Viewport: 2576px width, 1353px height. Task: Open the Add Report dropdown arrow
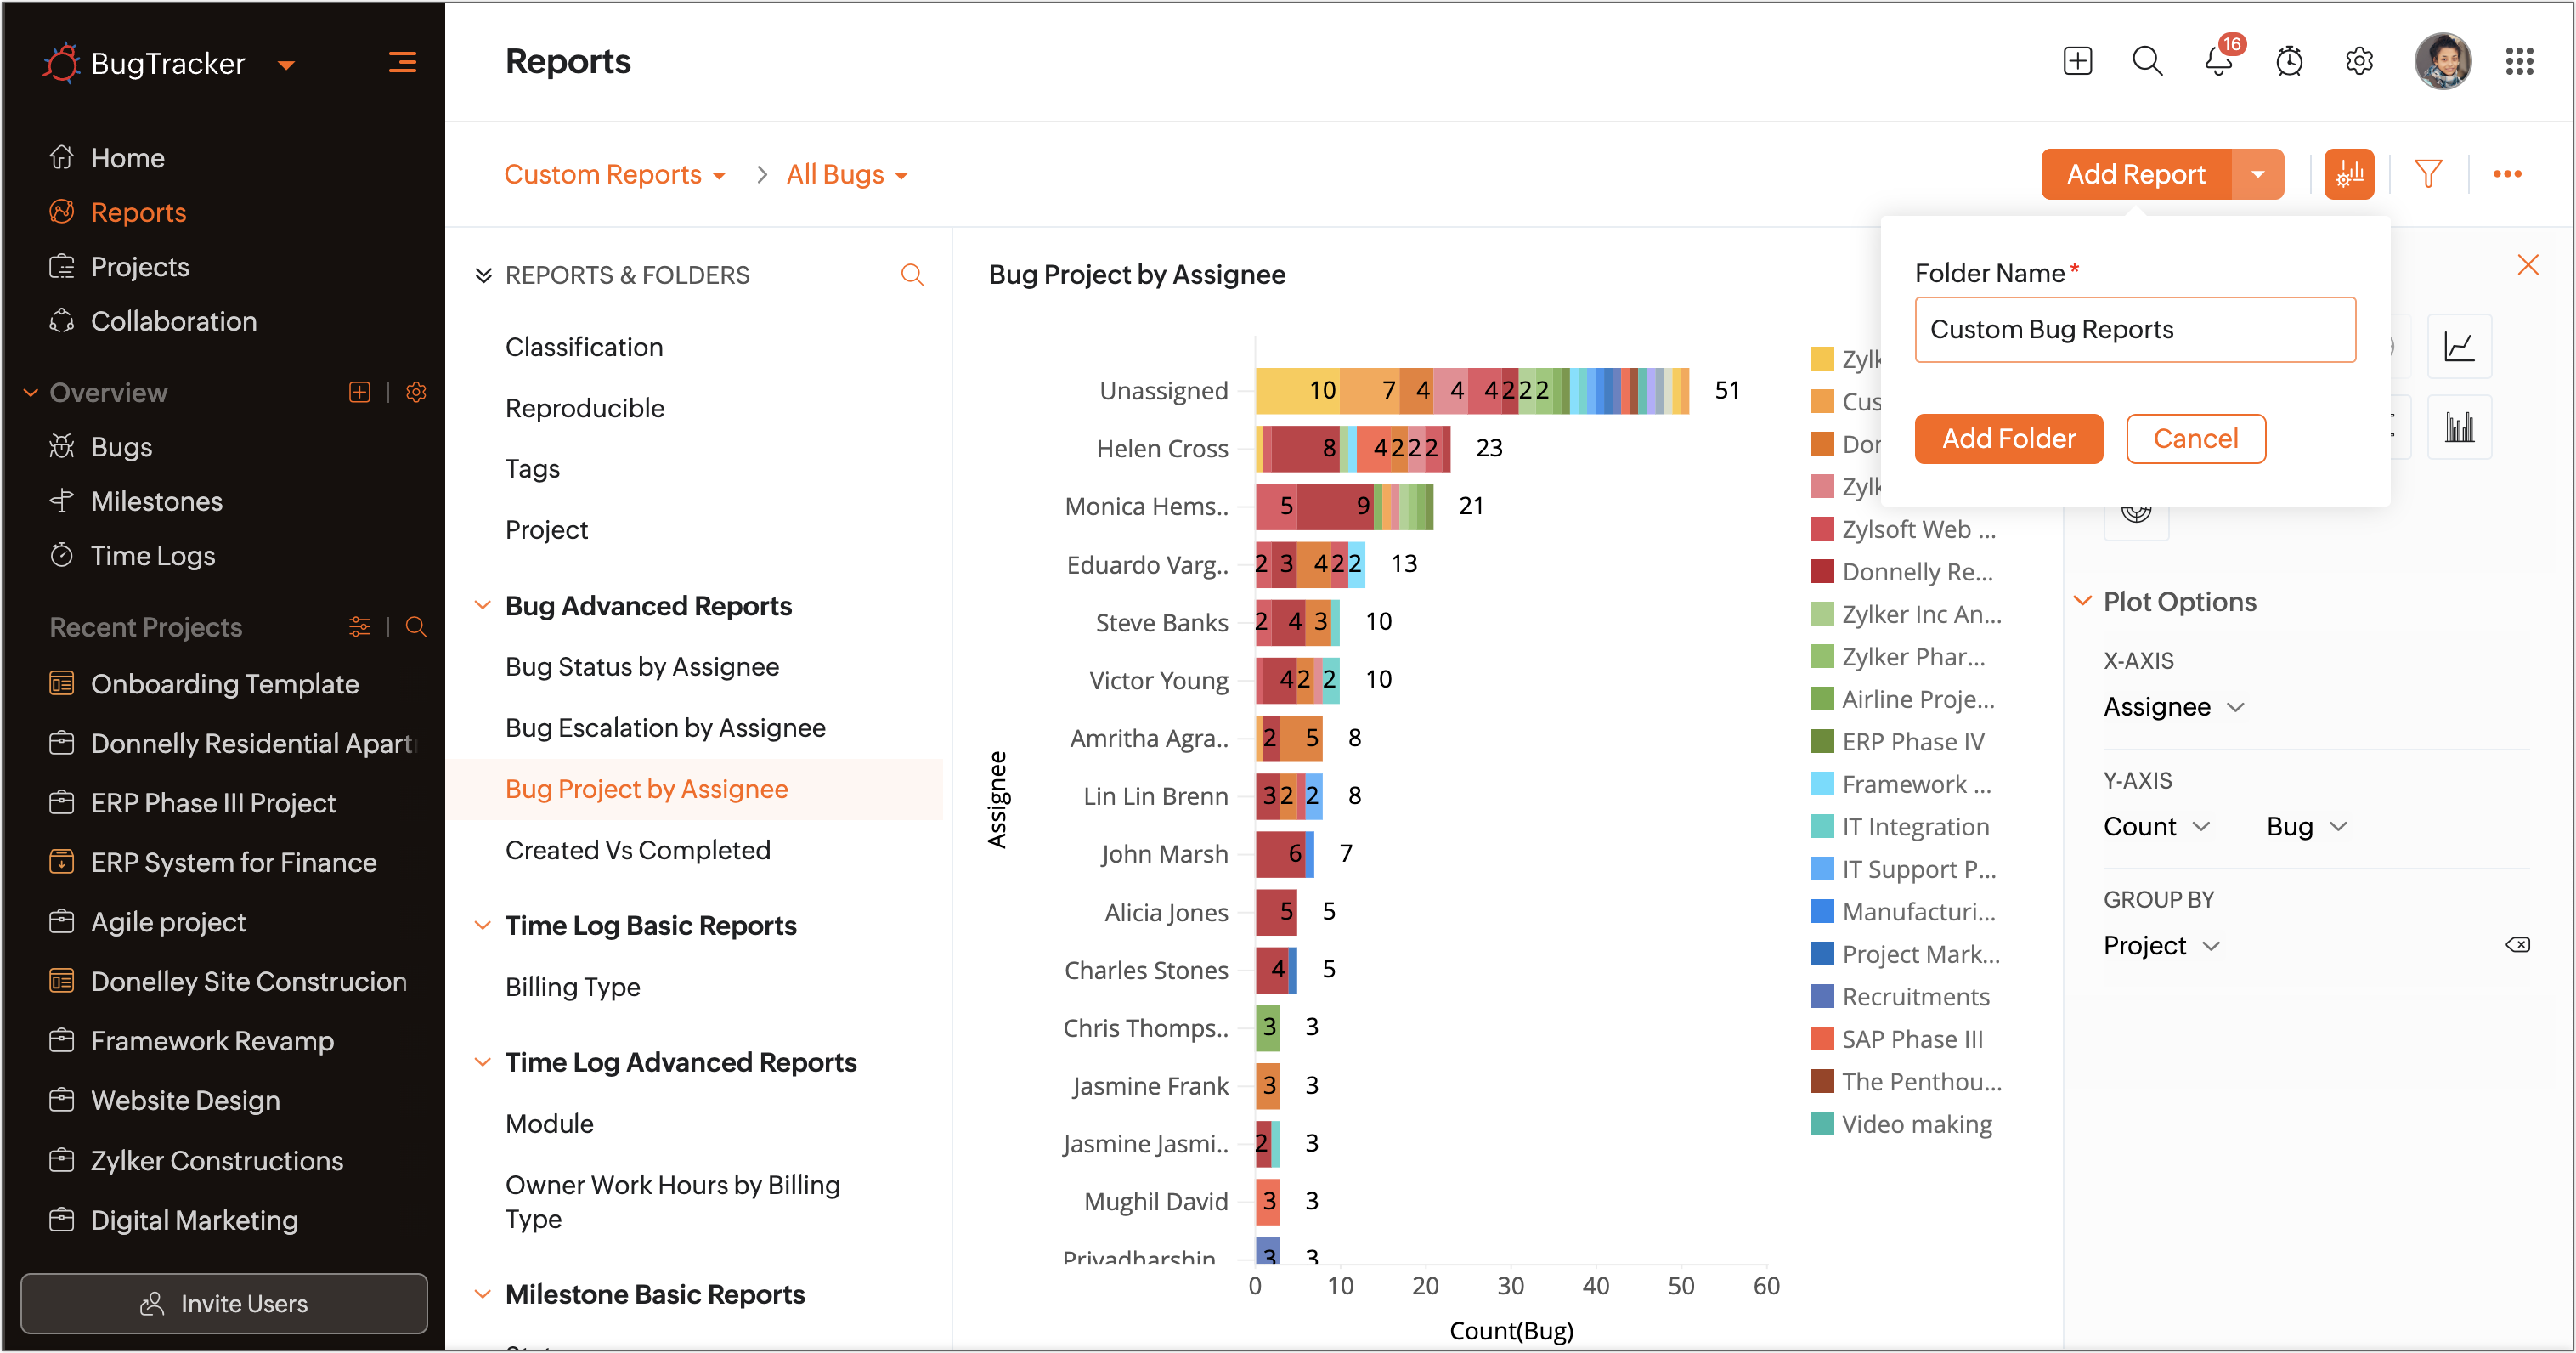(x=2257, y=174)
